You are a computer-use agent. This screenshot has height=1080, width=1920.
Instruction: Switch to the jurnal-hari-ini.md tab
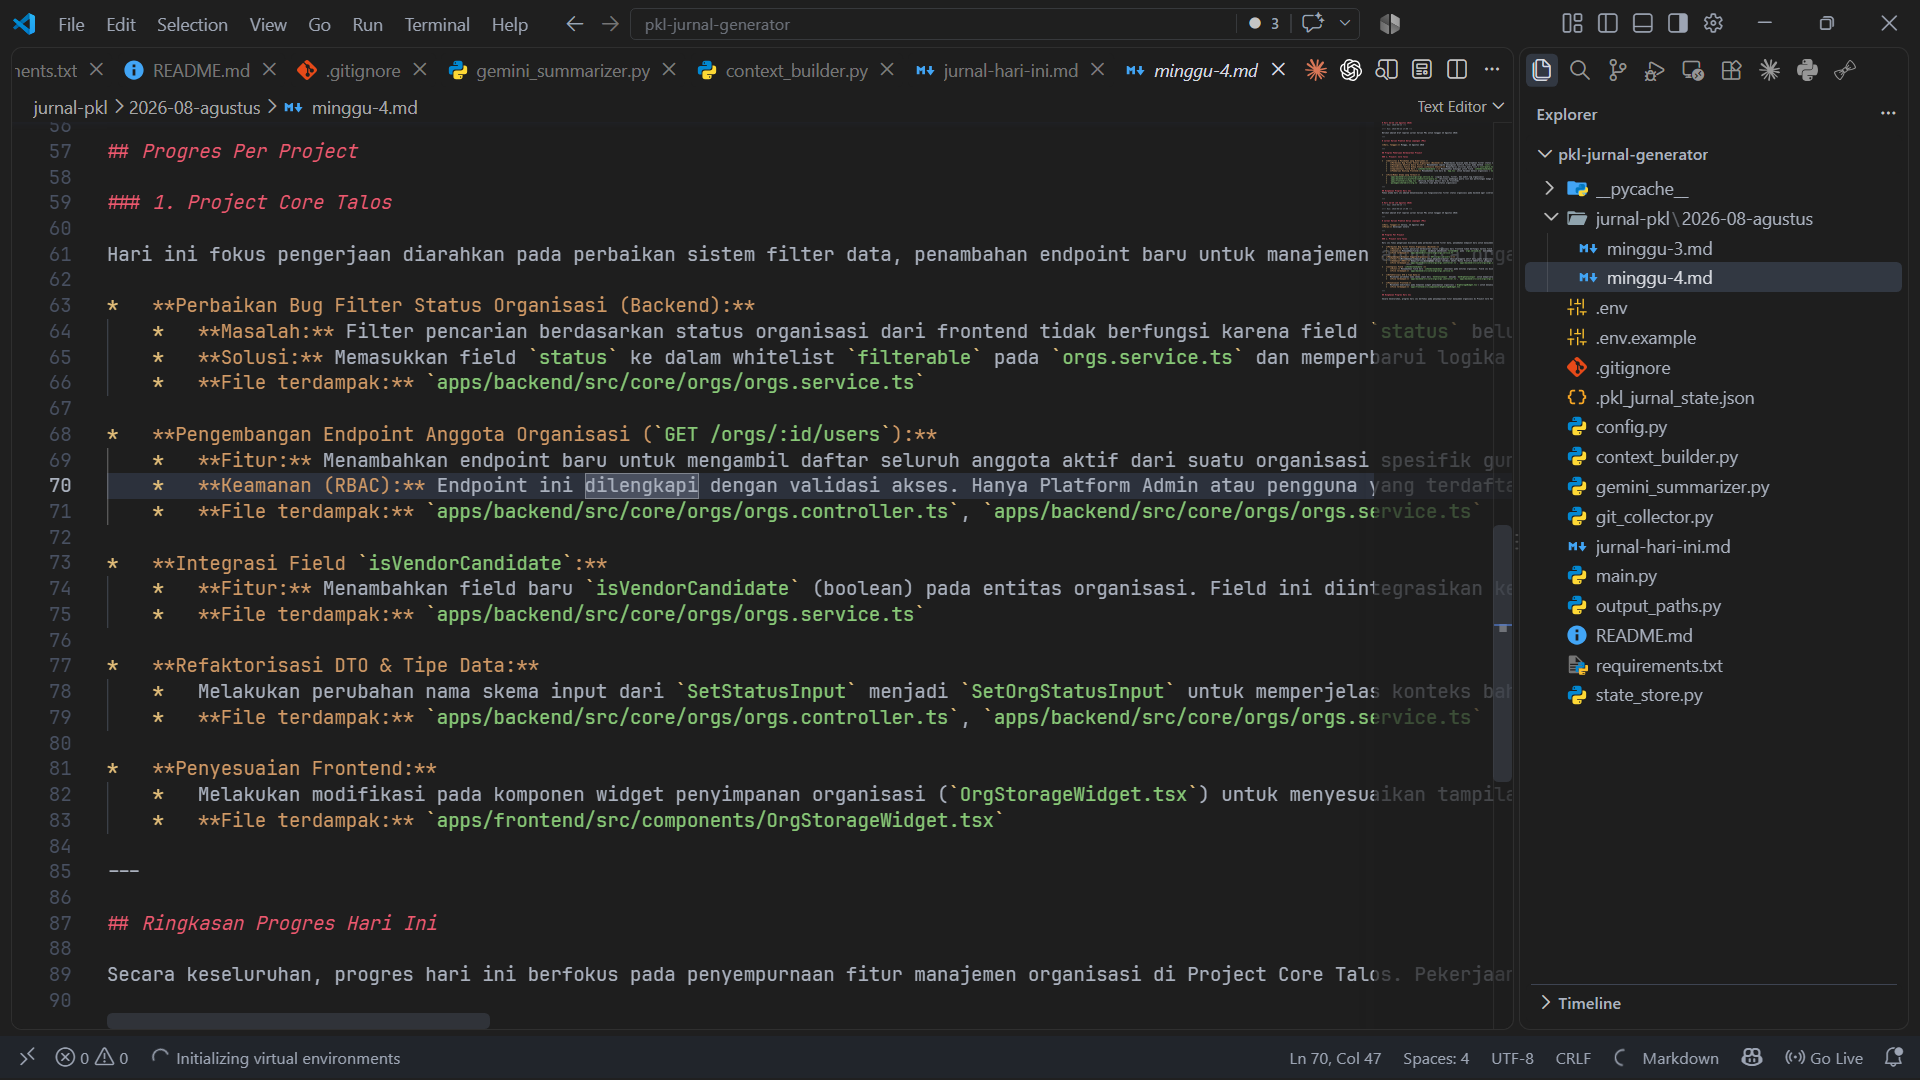click(1010, 70)
